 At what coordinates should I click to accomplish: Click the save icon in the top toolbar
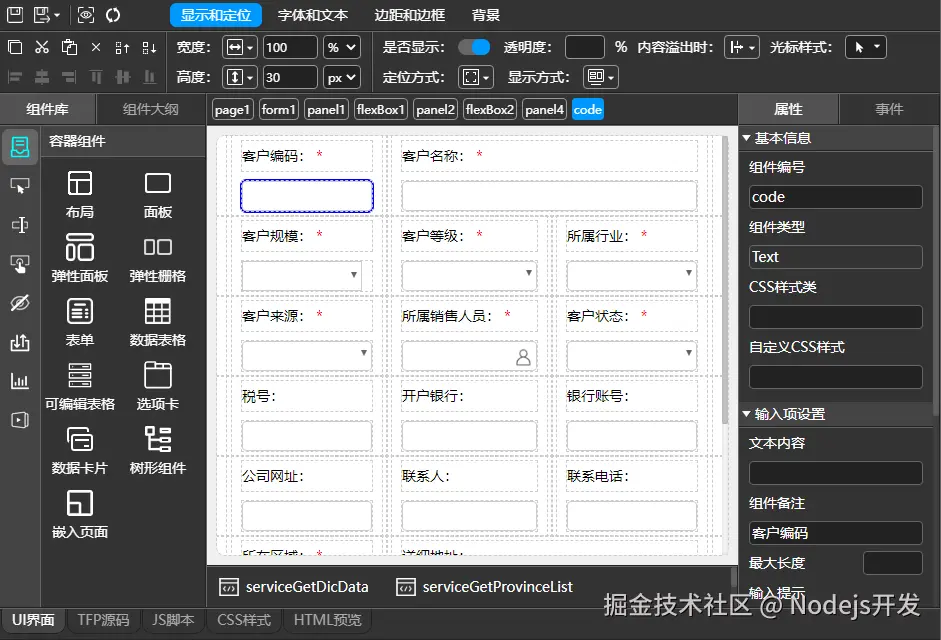tap(14, 14)
